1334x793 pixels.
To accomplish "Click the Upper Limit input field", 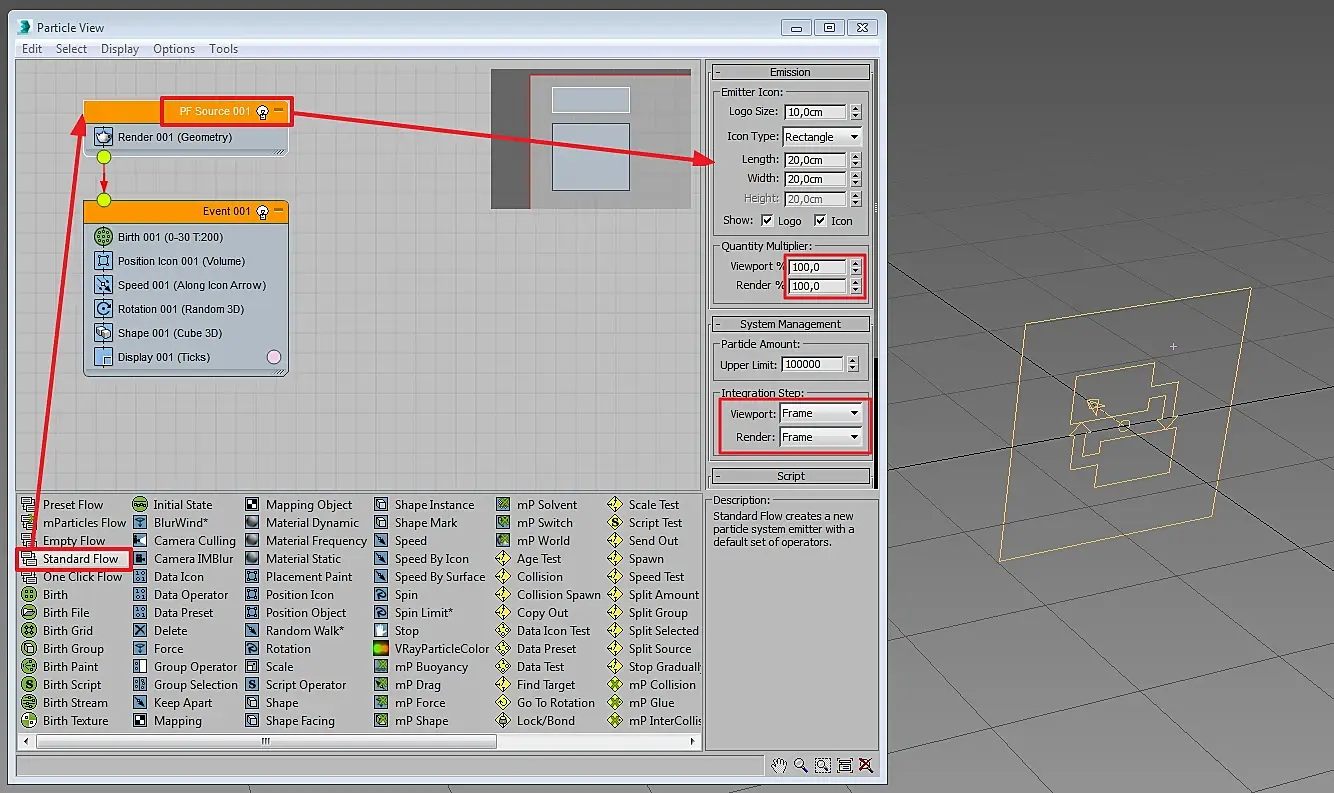I will point(811,365).
